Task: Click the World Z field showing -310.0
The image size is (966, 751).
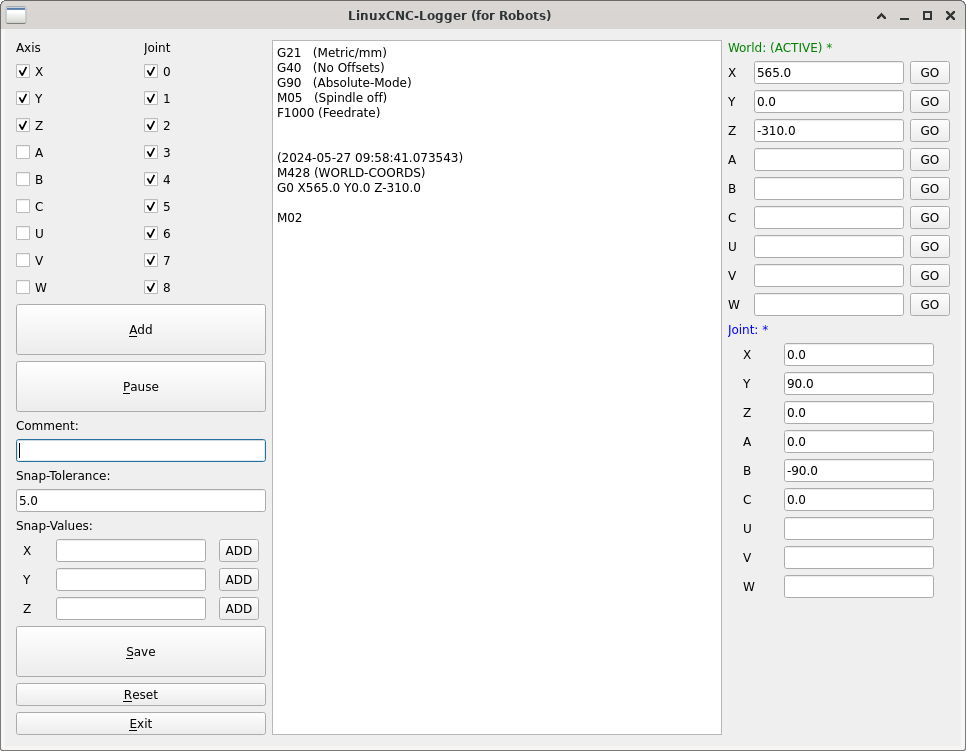Action: (829, 131)
